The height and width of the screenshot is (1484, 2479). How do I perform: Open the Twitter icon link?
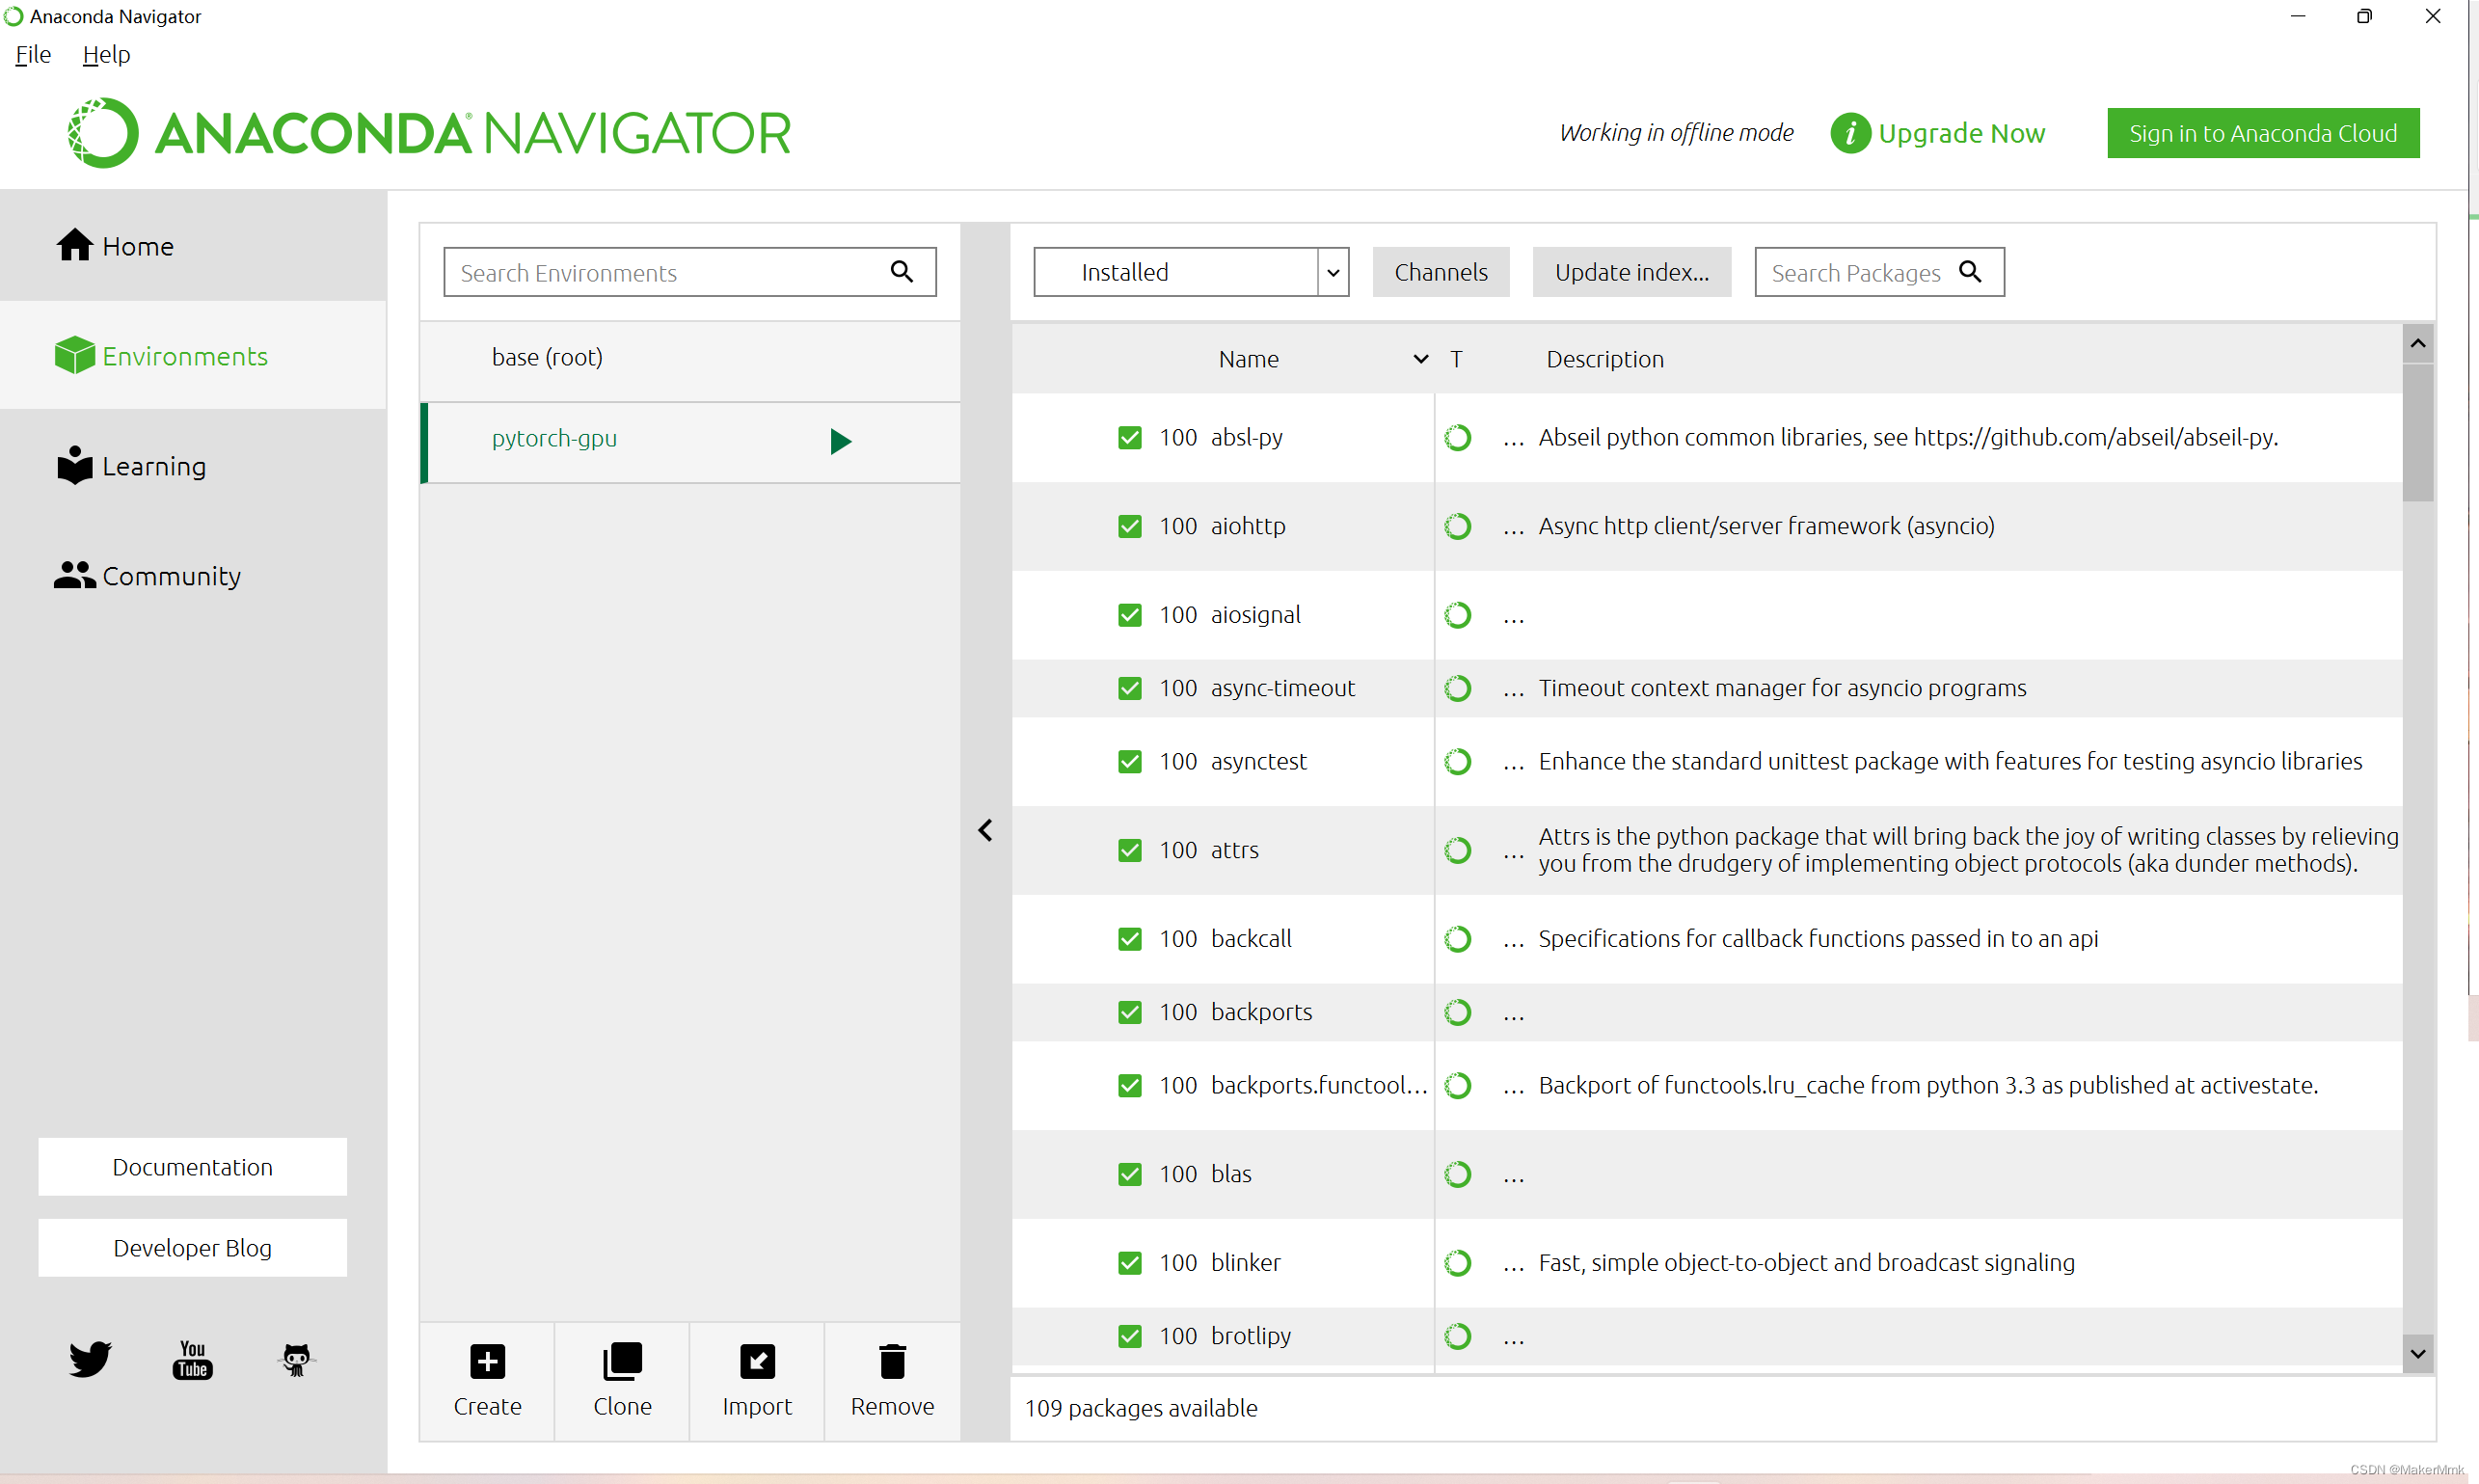[90, 1360]
